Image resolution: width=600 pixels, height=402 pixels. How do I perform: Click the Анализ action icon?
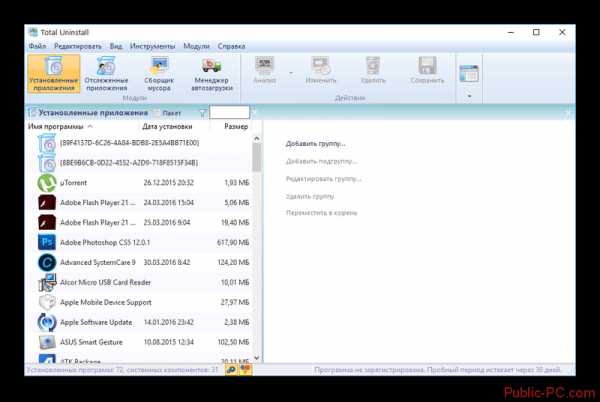tap(264, 66)
